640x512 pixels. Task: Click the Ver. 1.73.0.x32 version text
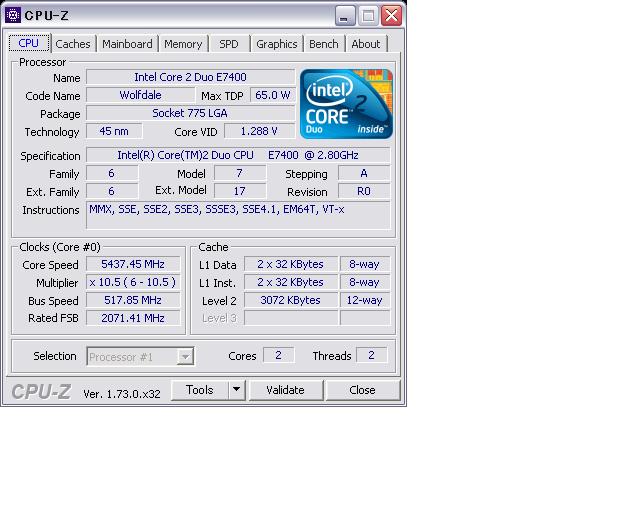pyautogui.click(x=122, y=394)
